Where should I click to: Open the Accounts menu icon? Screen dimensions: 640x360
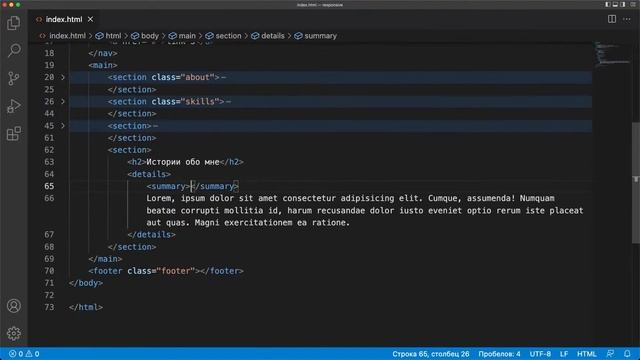point(13,306)
